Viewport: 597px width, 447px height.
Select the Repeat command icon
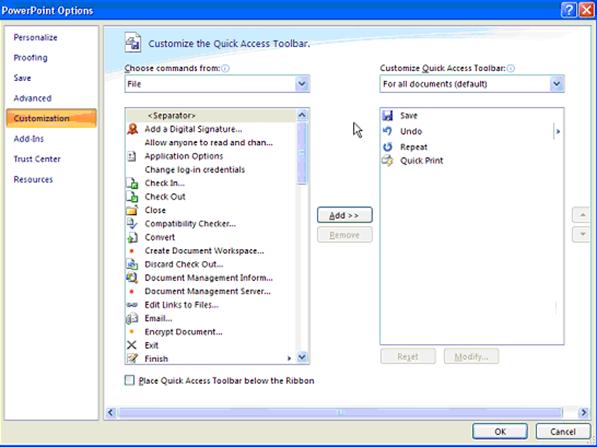click(388, 147)
